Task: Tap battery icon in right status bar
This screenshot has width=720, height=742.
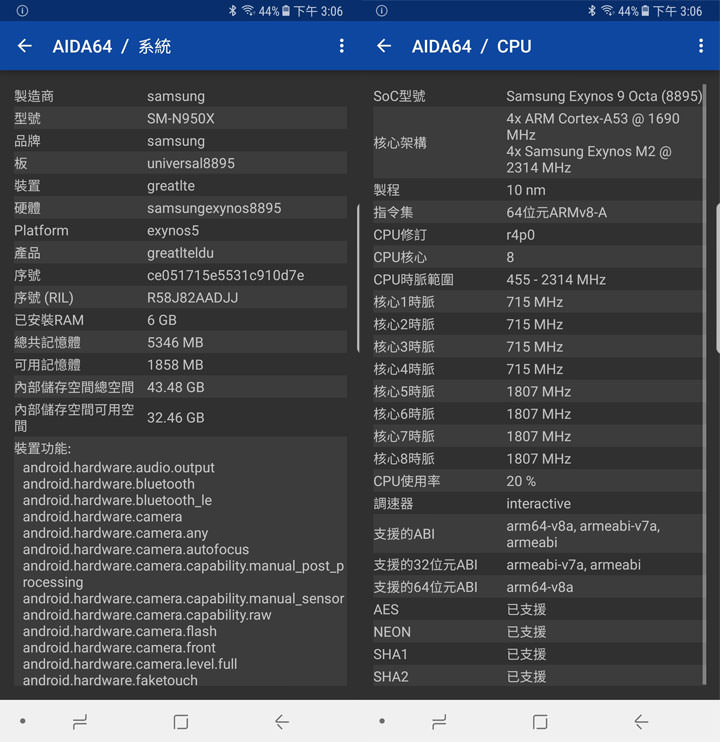Action: (x=645, y=10)
